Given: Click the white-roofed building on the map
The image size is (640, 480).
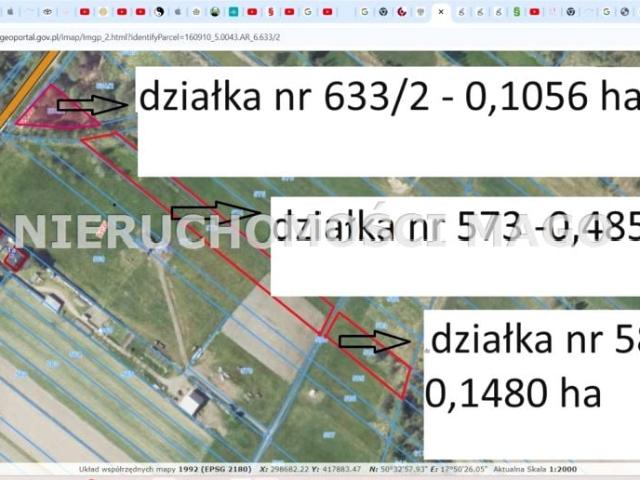Looking at the screenshot, I should coord(193,402).
